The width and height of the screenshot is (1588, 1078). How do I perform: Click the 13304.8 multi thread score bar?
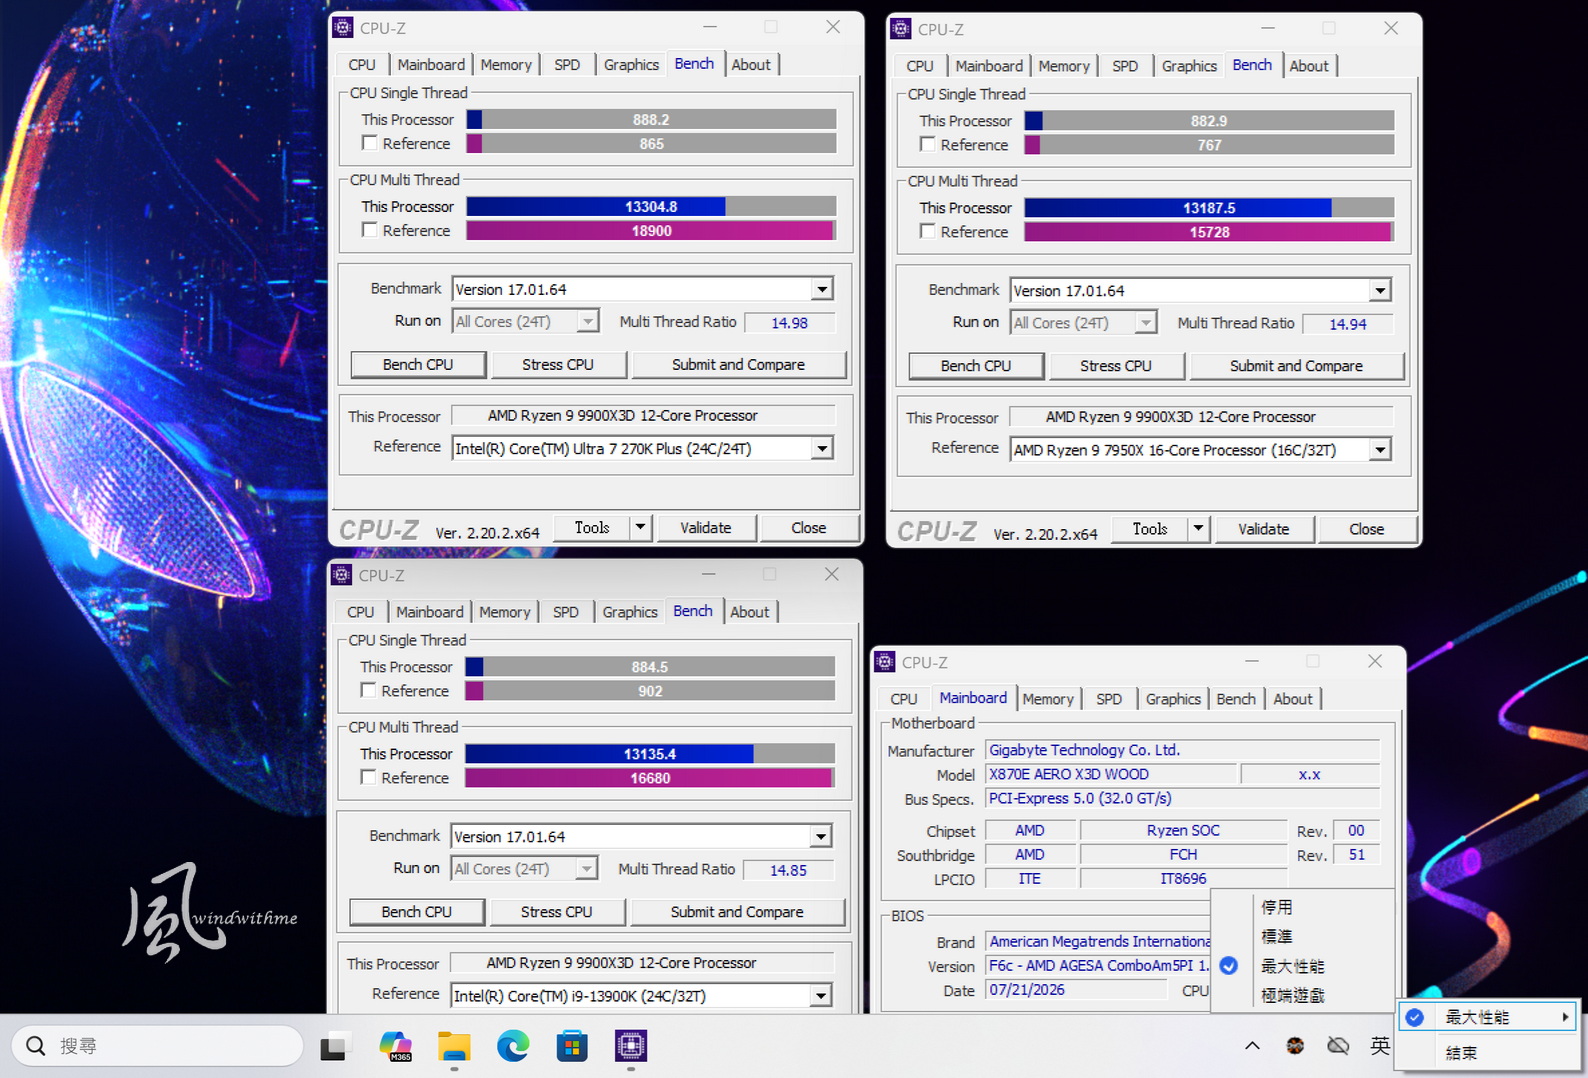coord(651,206)
